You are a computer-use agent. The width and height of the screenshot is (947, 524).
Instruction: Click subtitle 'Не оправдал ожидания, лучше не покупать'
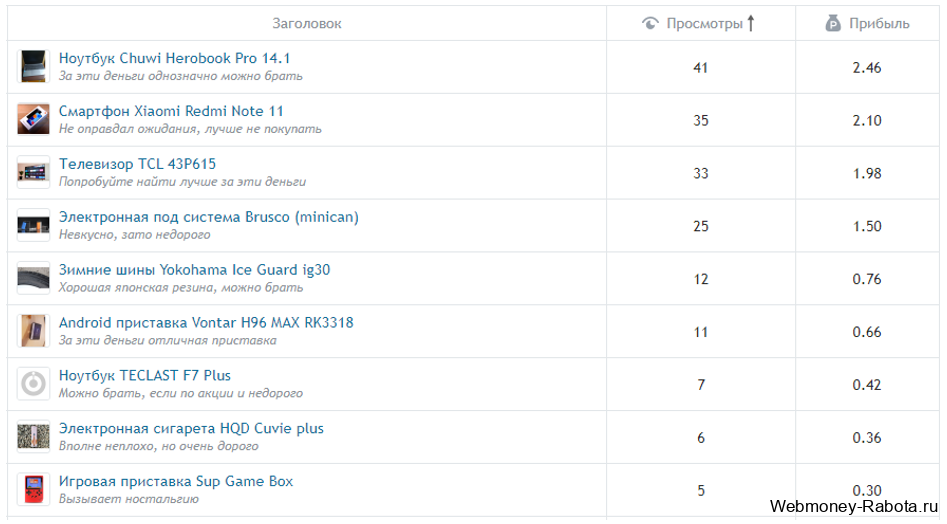tap(190, 129)
